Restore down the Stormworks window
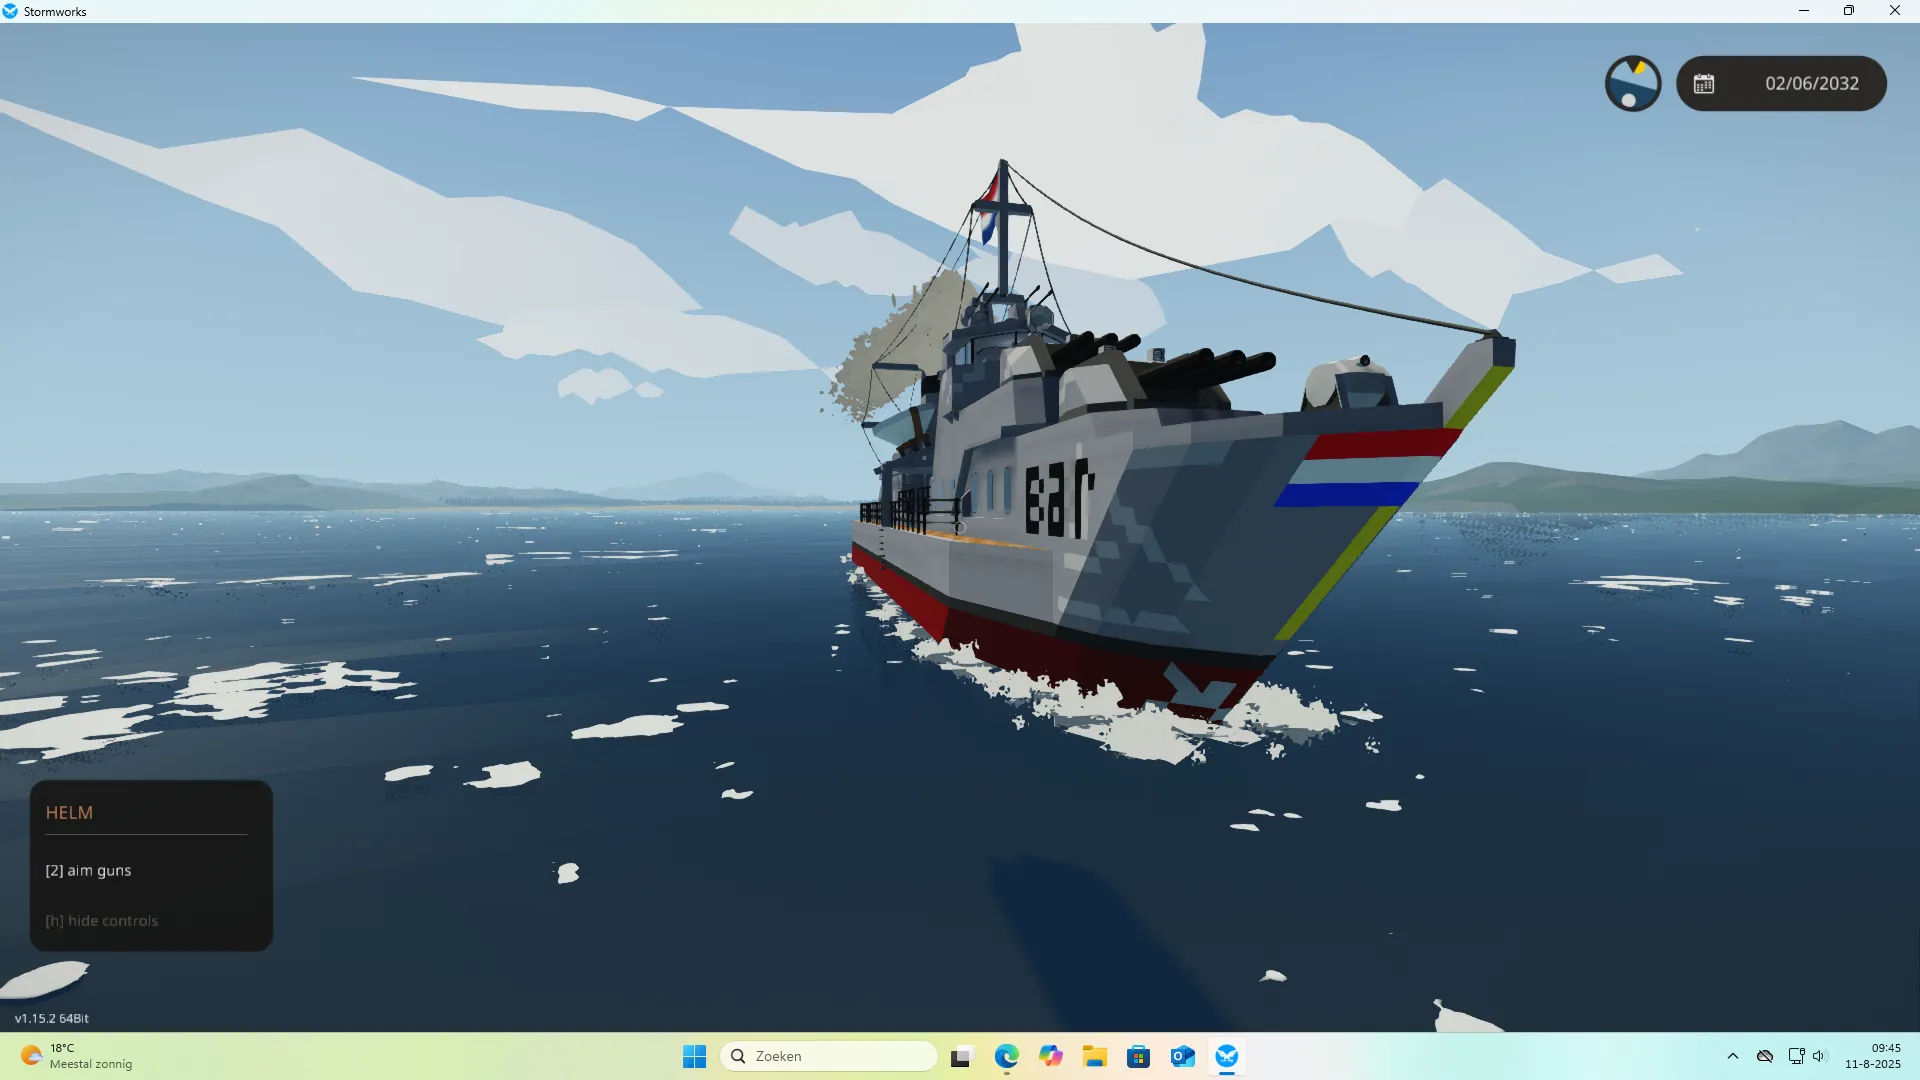 tap(1848, 11)
